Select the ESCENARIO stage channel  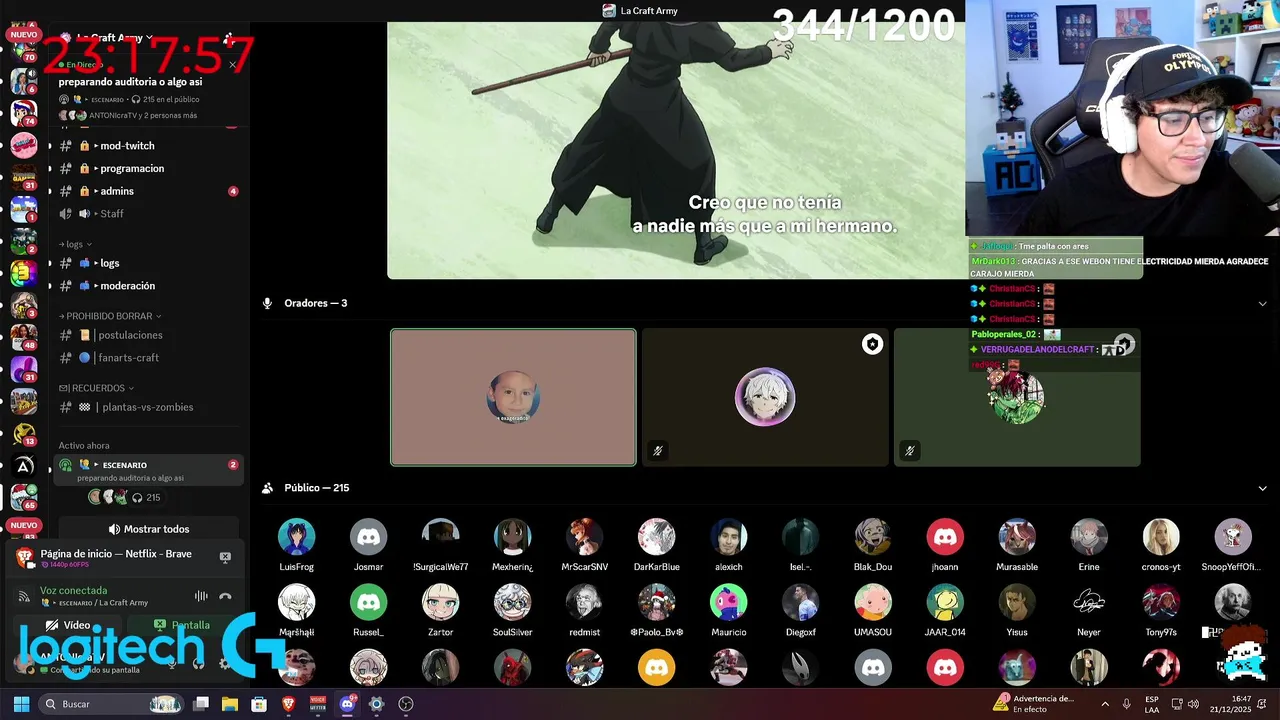coord(148,470)
